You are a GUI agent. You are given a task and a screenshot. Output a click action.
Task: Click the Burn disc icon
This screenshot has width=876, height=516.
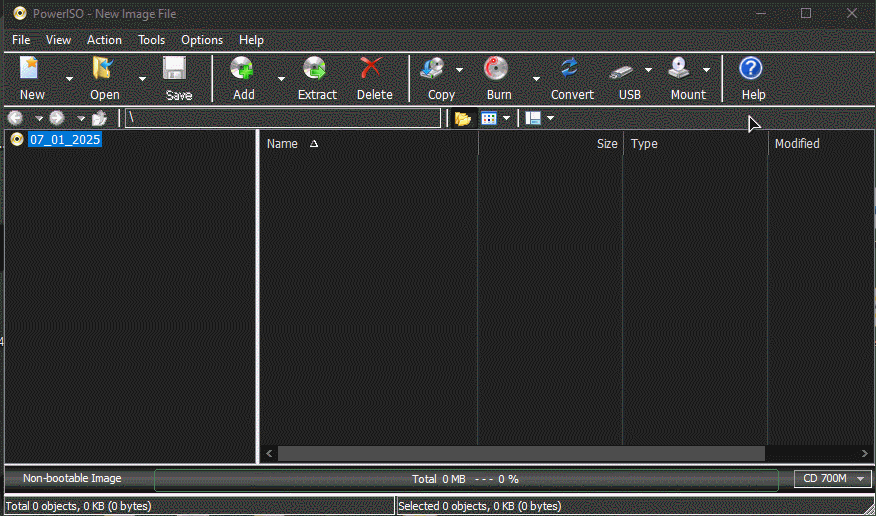496,69
